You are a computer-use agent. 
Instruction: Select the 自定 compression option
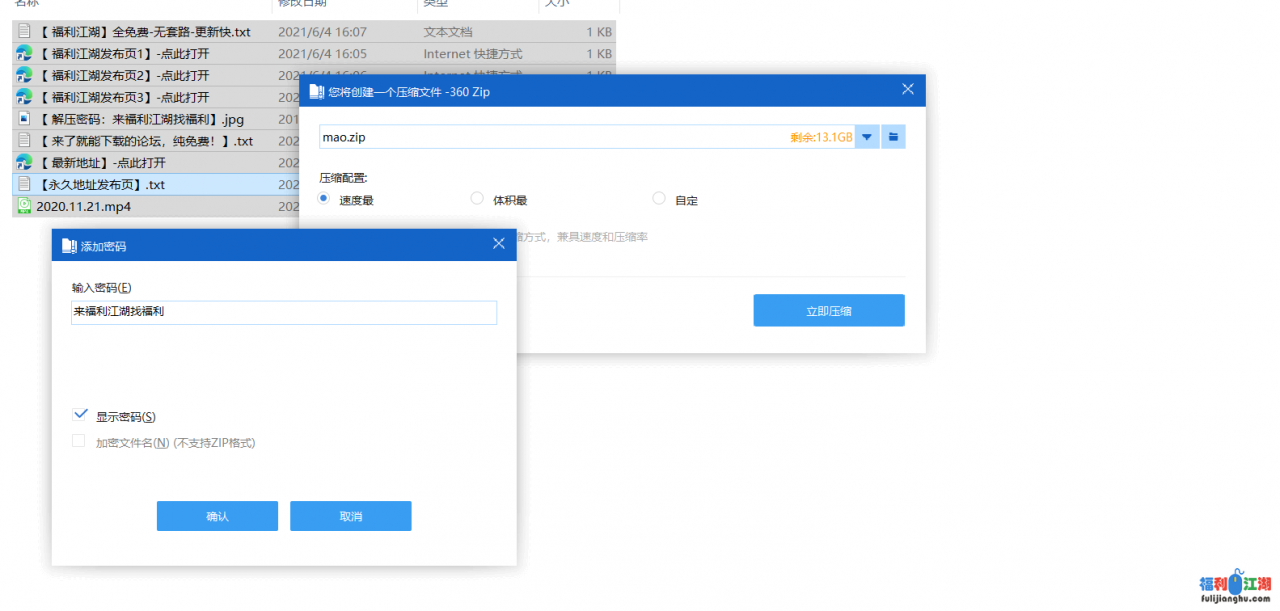[x=658, y=199]
